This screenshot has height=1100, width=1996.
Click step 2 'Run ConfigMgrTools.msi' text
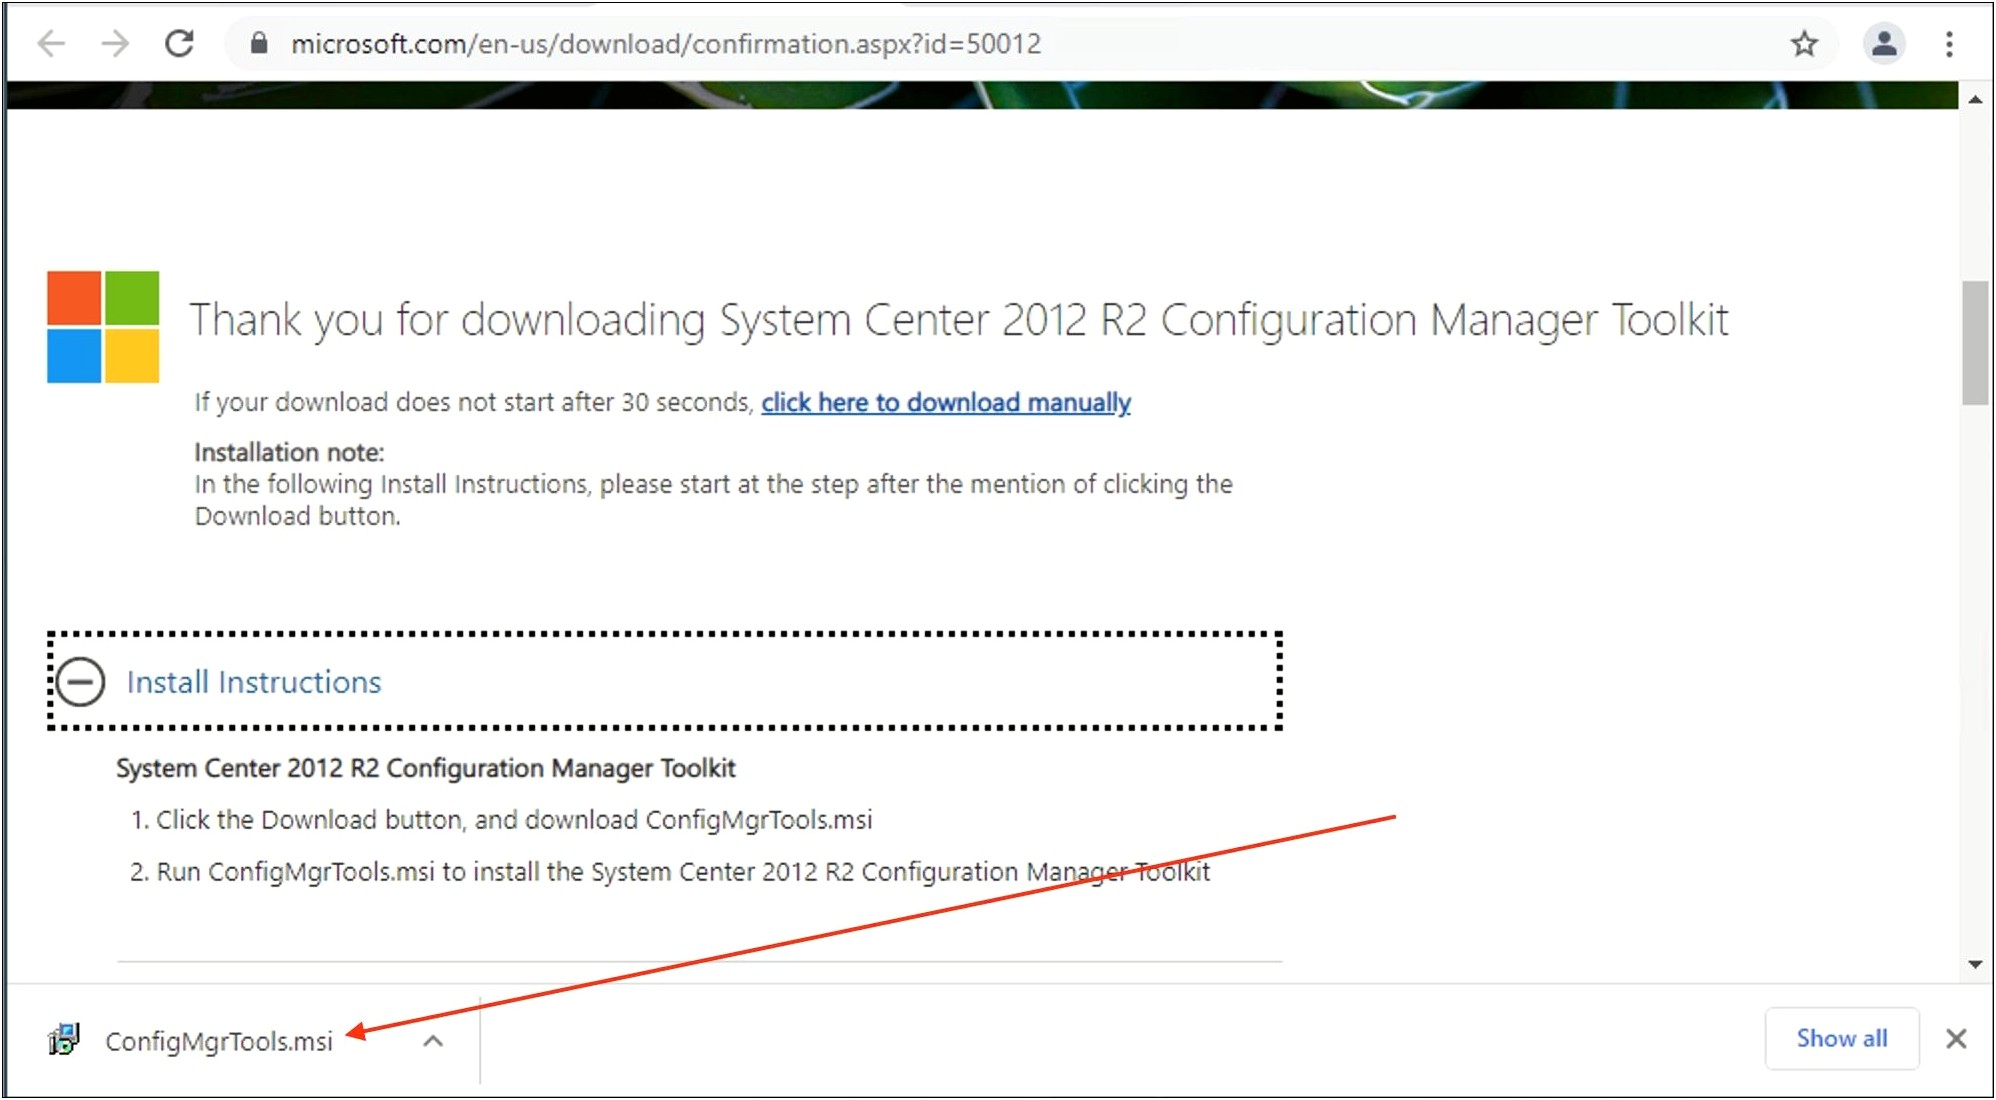click(670, 872)
